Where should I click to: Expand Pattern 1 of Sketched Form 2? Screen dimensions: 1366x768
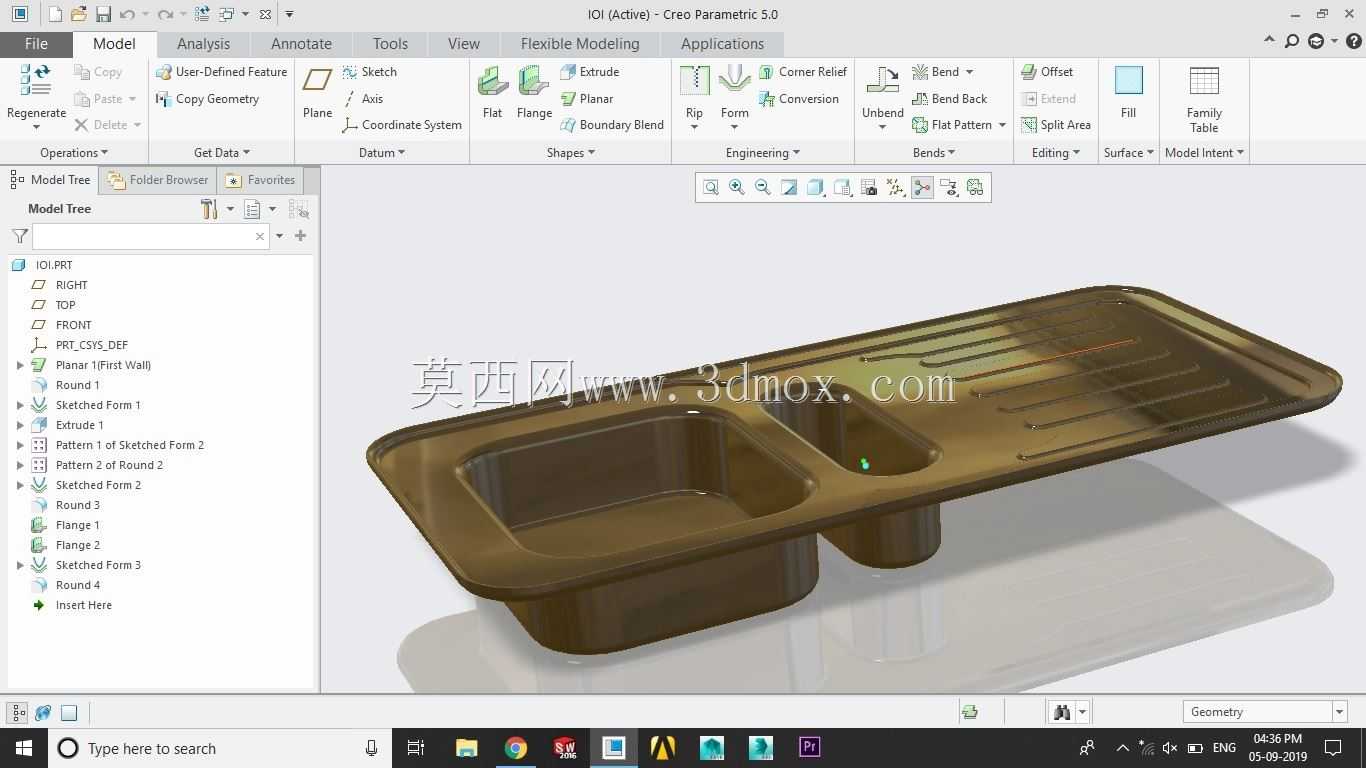[20, 445]
